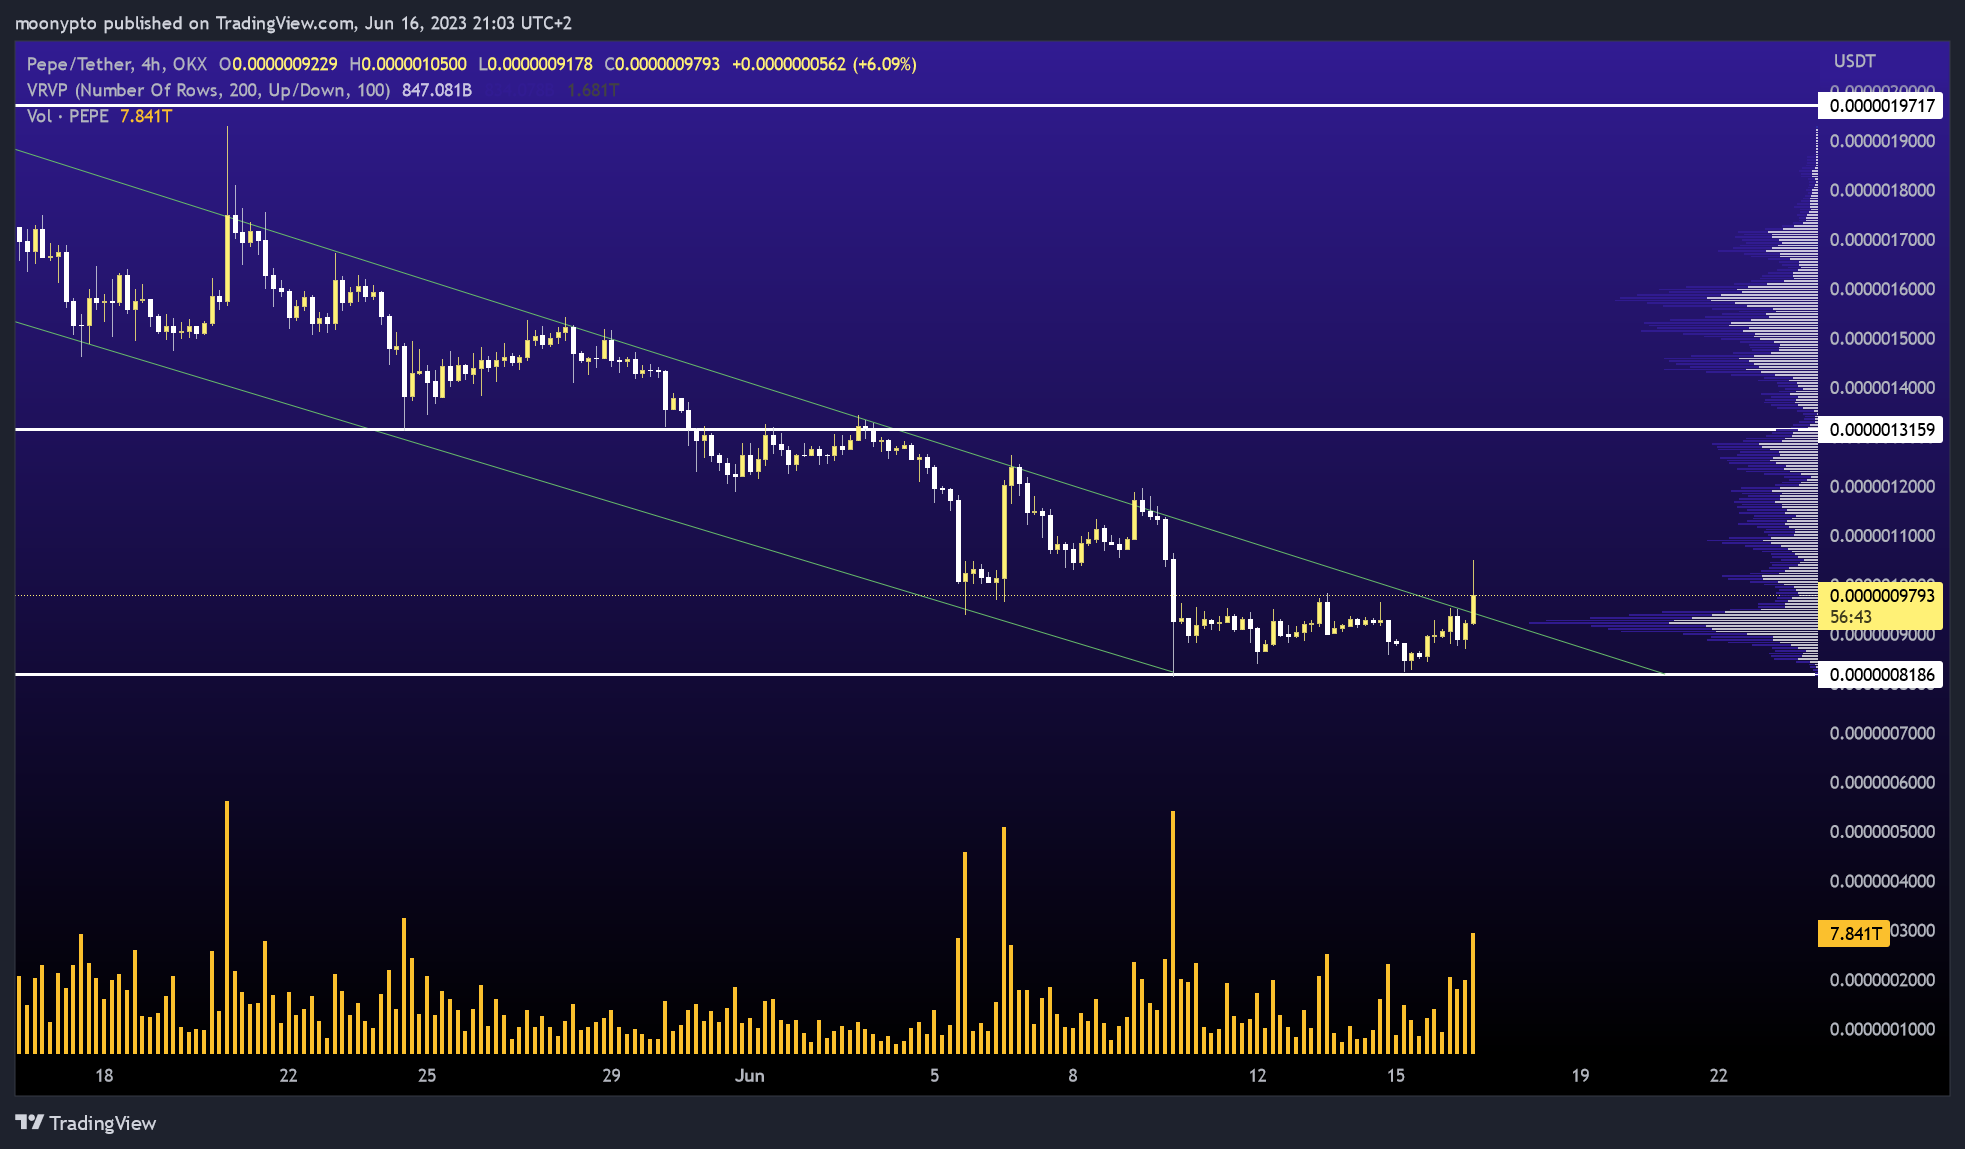Image resolution: width=1965 pixels, height=1149 pixels.
Task: Click the 0.0000007000 price axis tick
Action: click(x=1882, y=734)
